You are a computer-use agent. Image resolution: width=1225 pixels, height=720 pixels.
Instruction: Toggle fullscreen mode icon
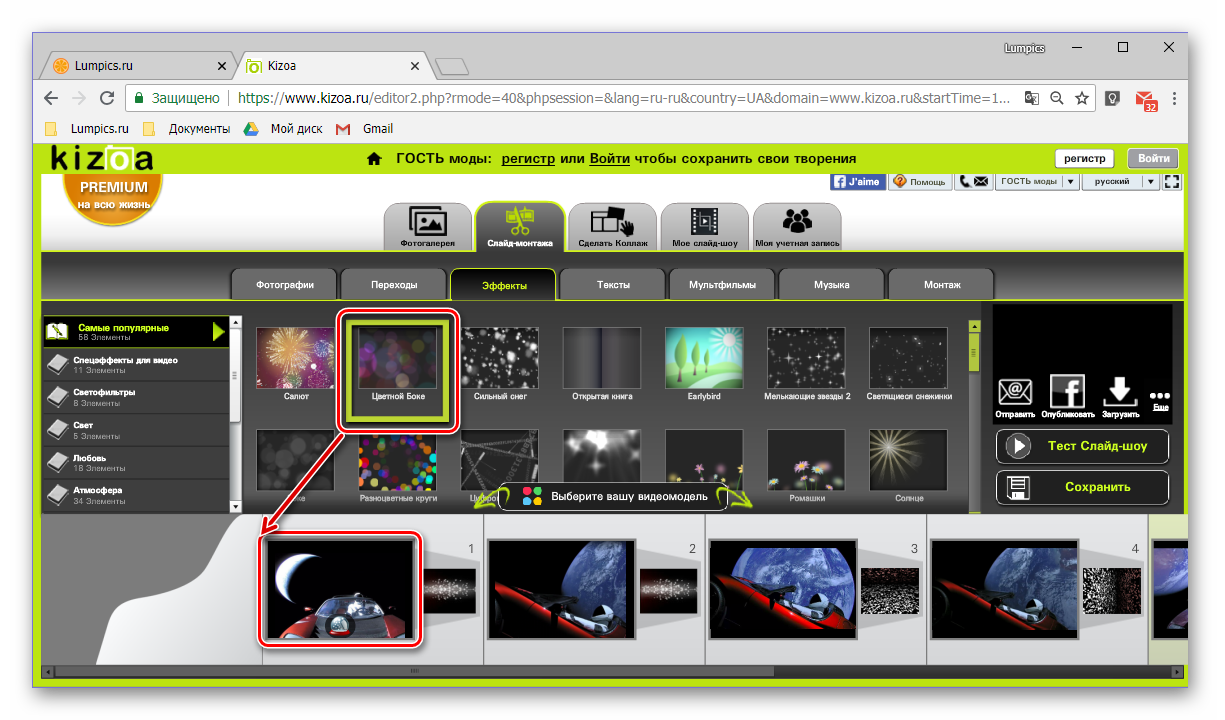1174,181
